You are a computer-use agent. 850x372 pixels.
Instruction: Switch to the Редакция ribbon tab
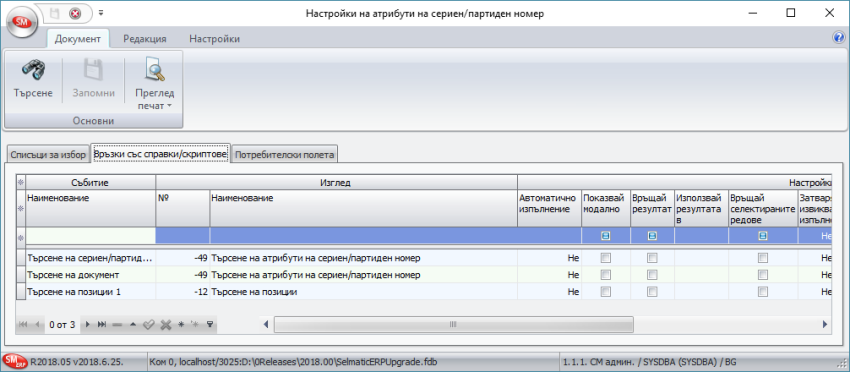tap(145, 39)
